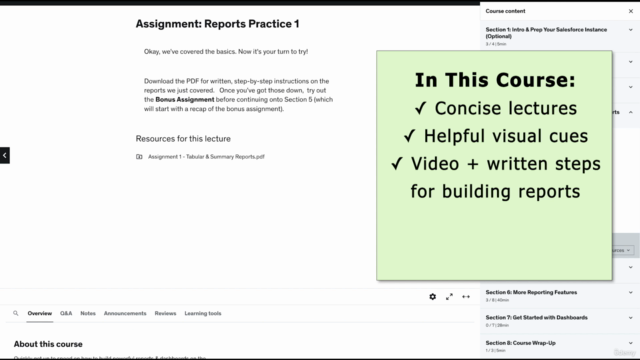This screenshot has width=640, height=360.
Task: Click Section 1: Intro & Prep title
Action: click(546, 33)
